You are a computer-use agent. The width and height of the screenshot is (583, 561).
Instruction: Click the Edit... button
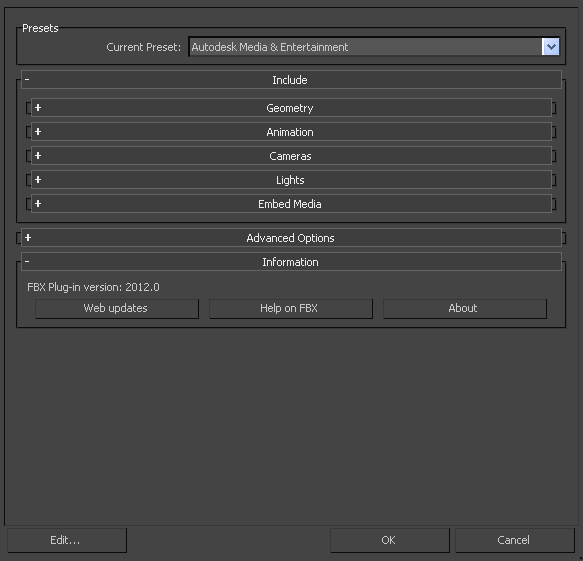(x=67, y=540)
